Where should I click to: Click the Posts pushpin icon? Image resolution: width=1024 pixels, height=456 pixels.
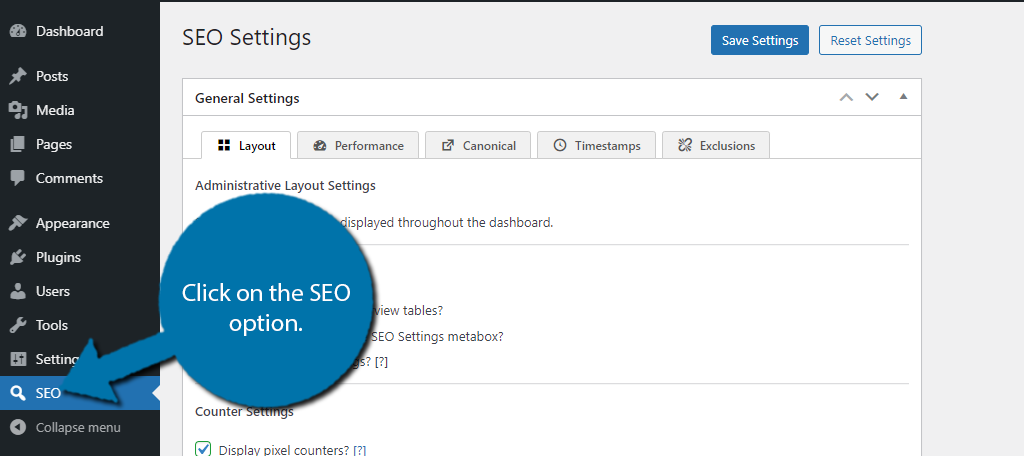tap(18, 76)
